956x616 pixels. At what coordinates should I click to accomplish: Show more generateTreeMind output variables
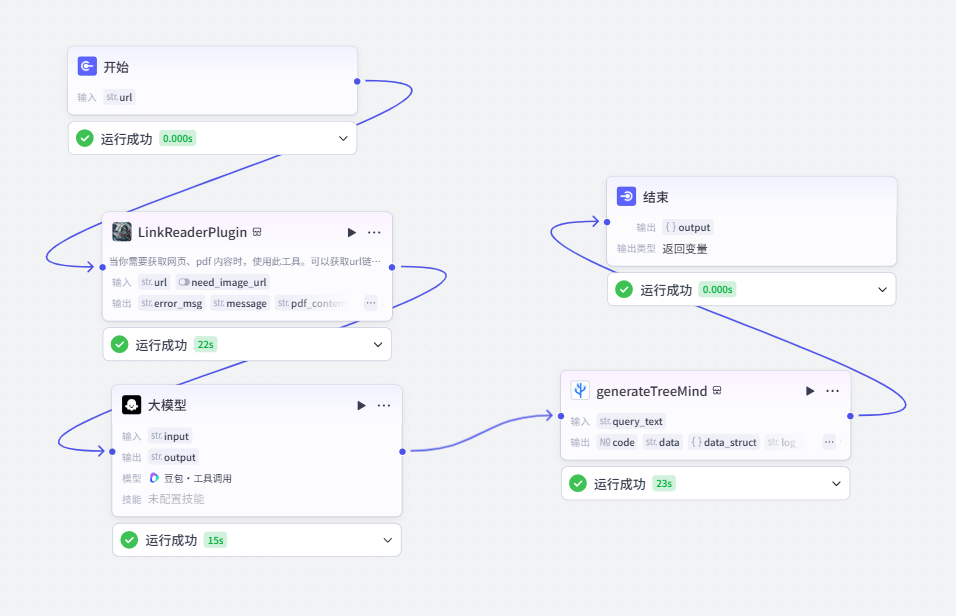click(x=829, y=442)
